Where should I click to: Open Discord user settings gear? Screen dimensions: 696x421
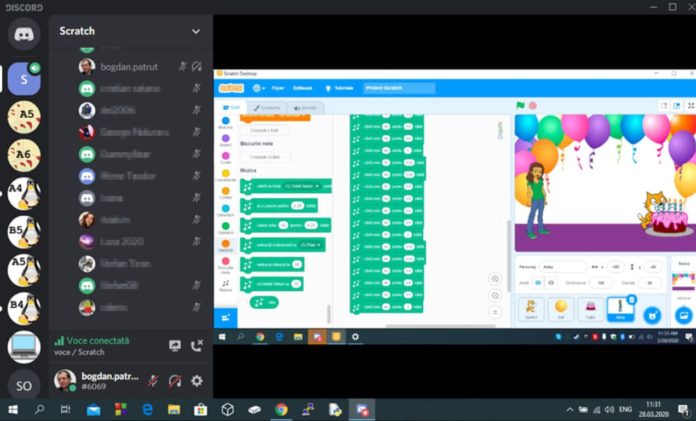pyautogui.click(x=196, y=381)
